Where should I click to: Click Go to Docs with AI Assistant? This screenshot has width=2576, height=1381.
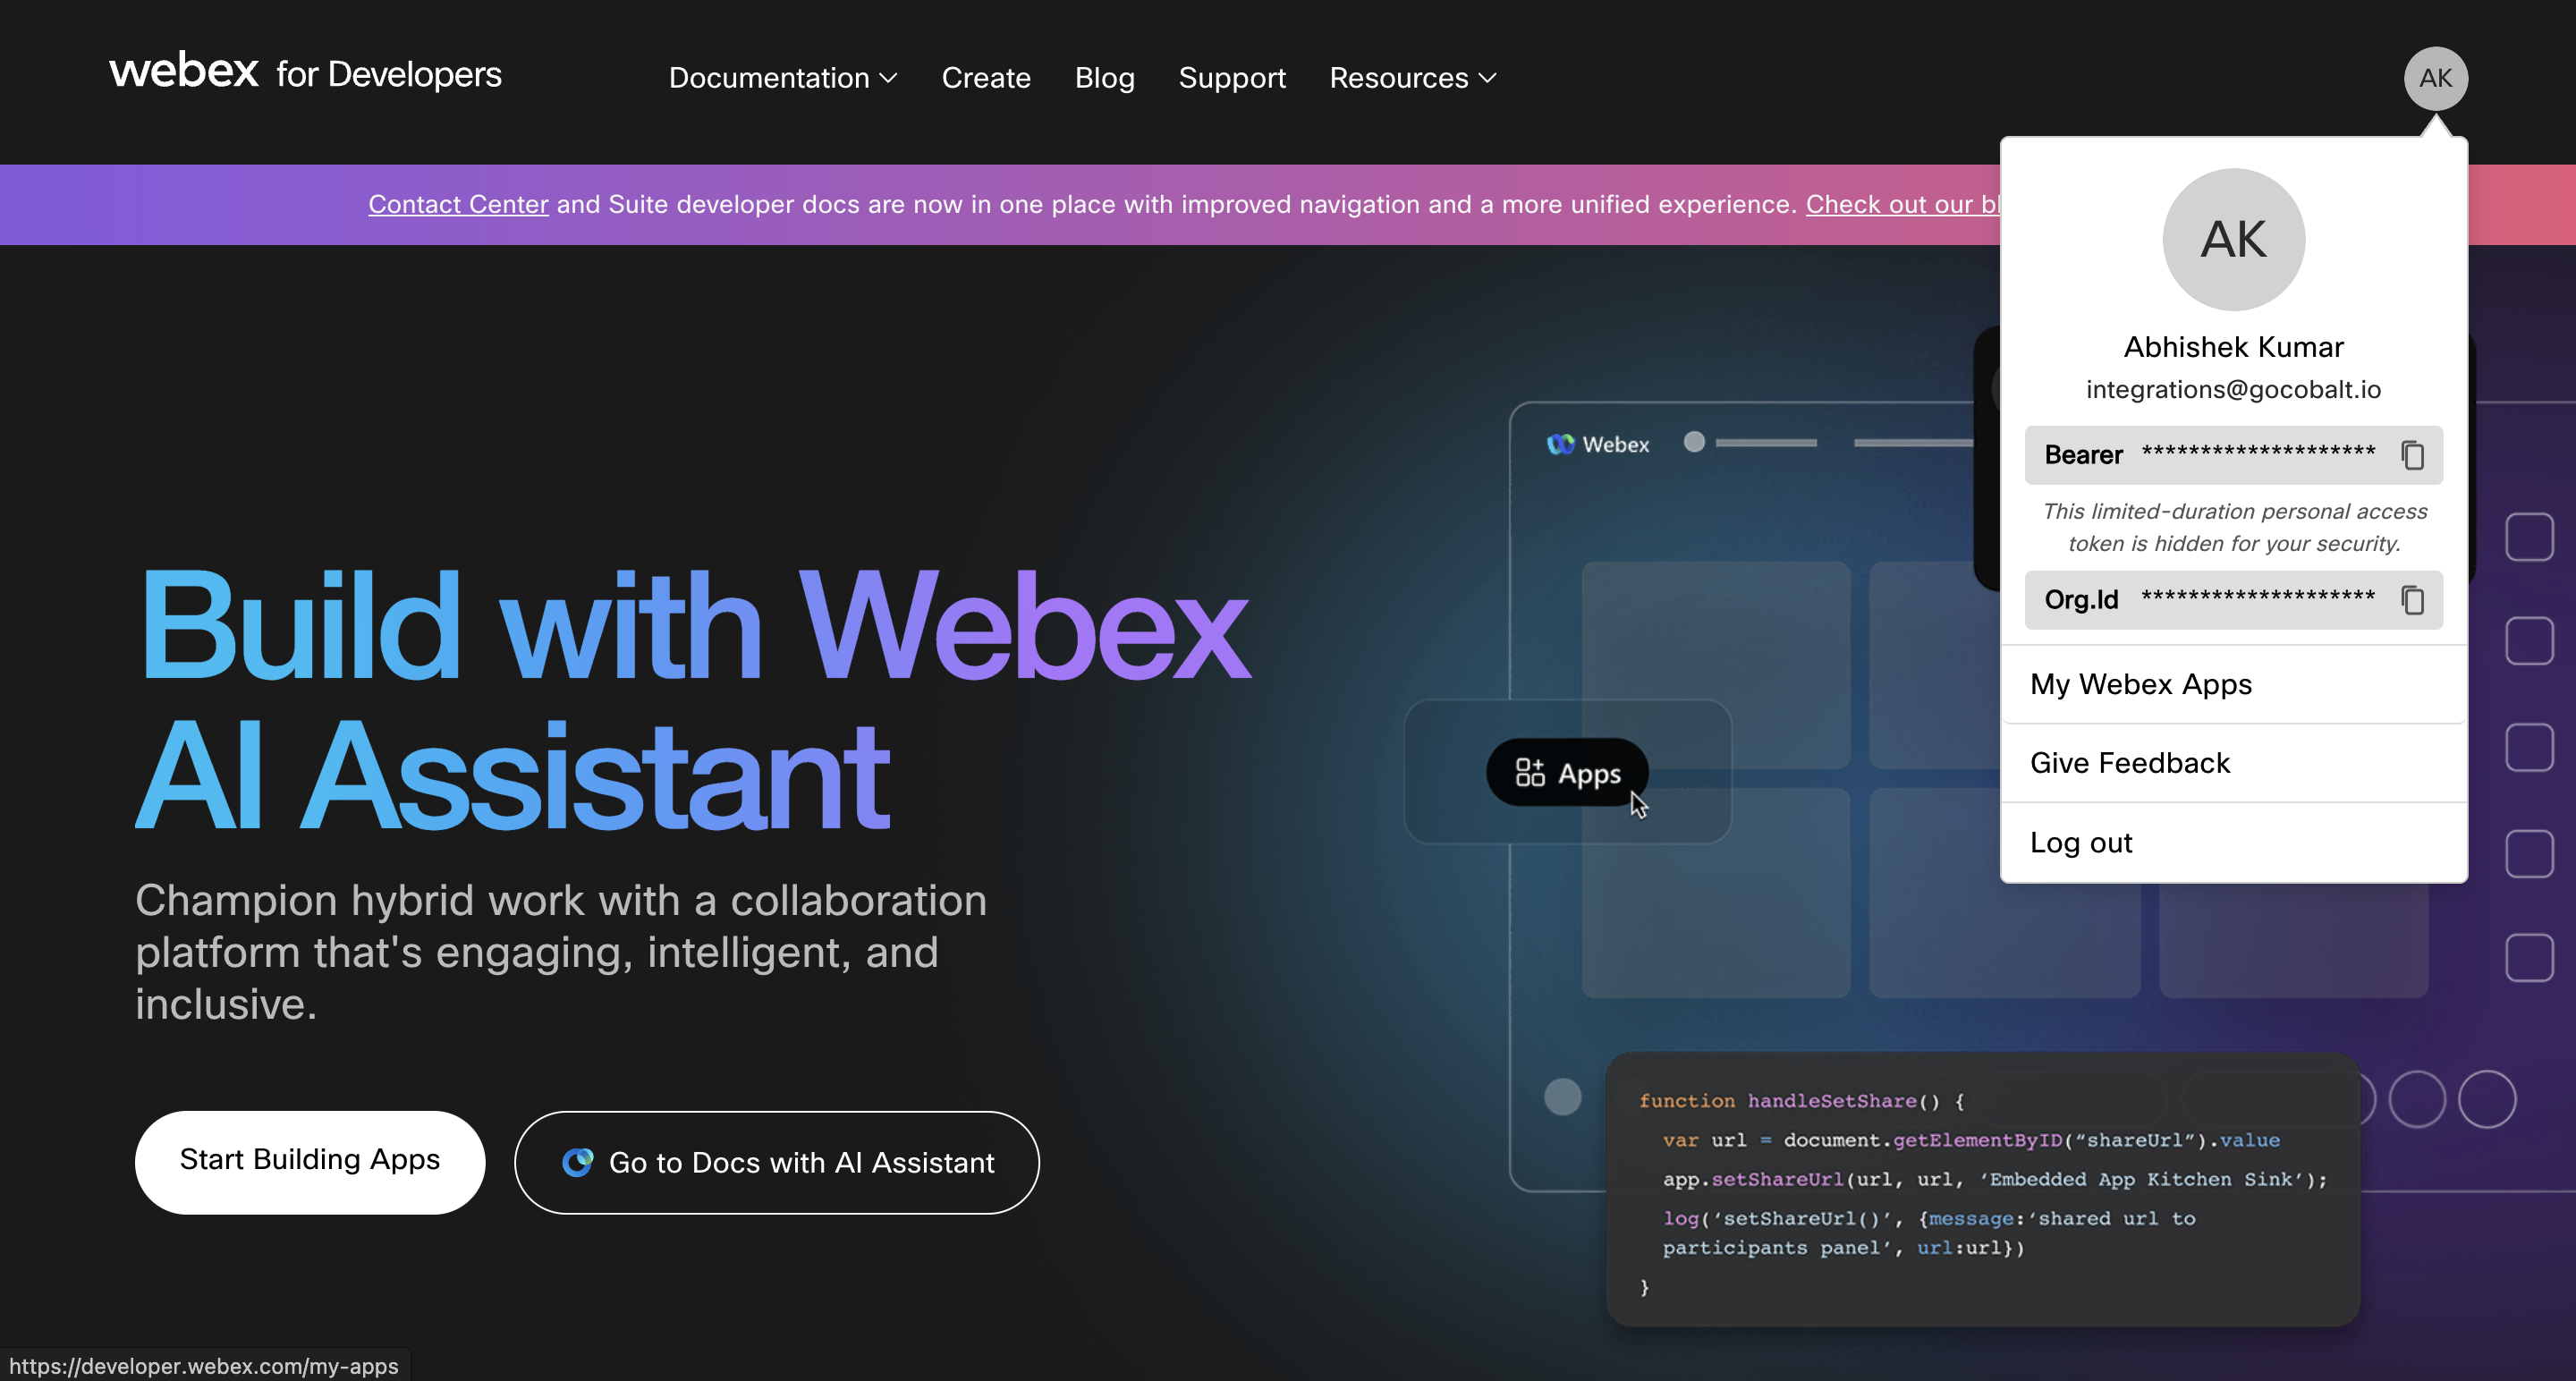800,1162
